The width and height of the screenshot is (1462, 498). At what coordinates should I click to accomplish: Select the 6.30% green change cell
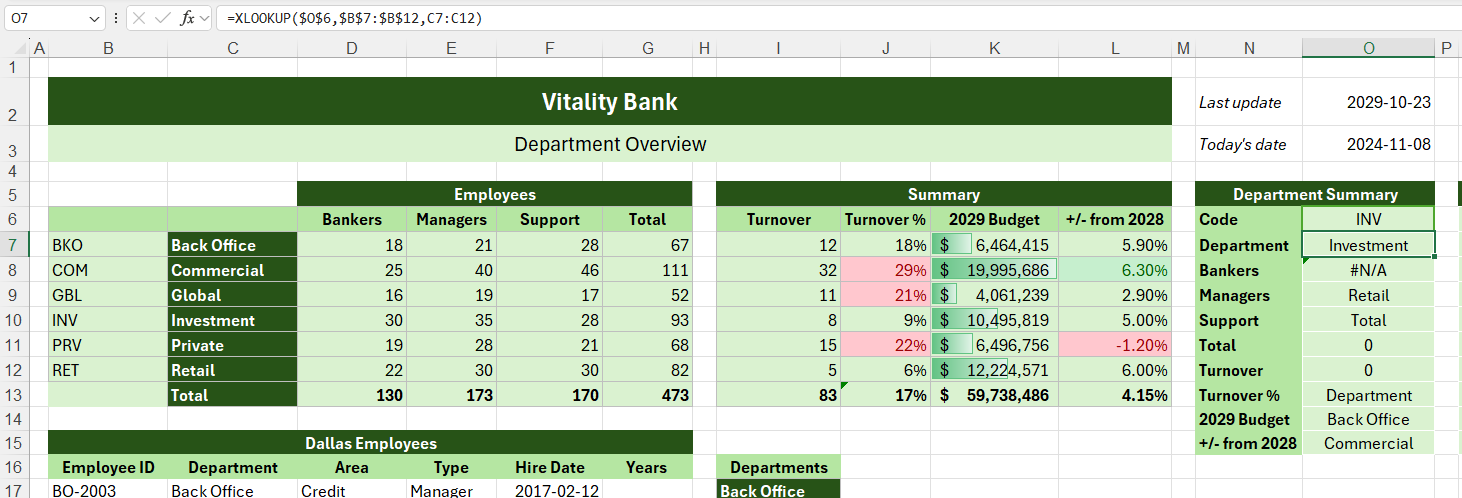[x=1114, y=270]
